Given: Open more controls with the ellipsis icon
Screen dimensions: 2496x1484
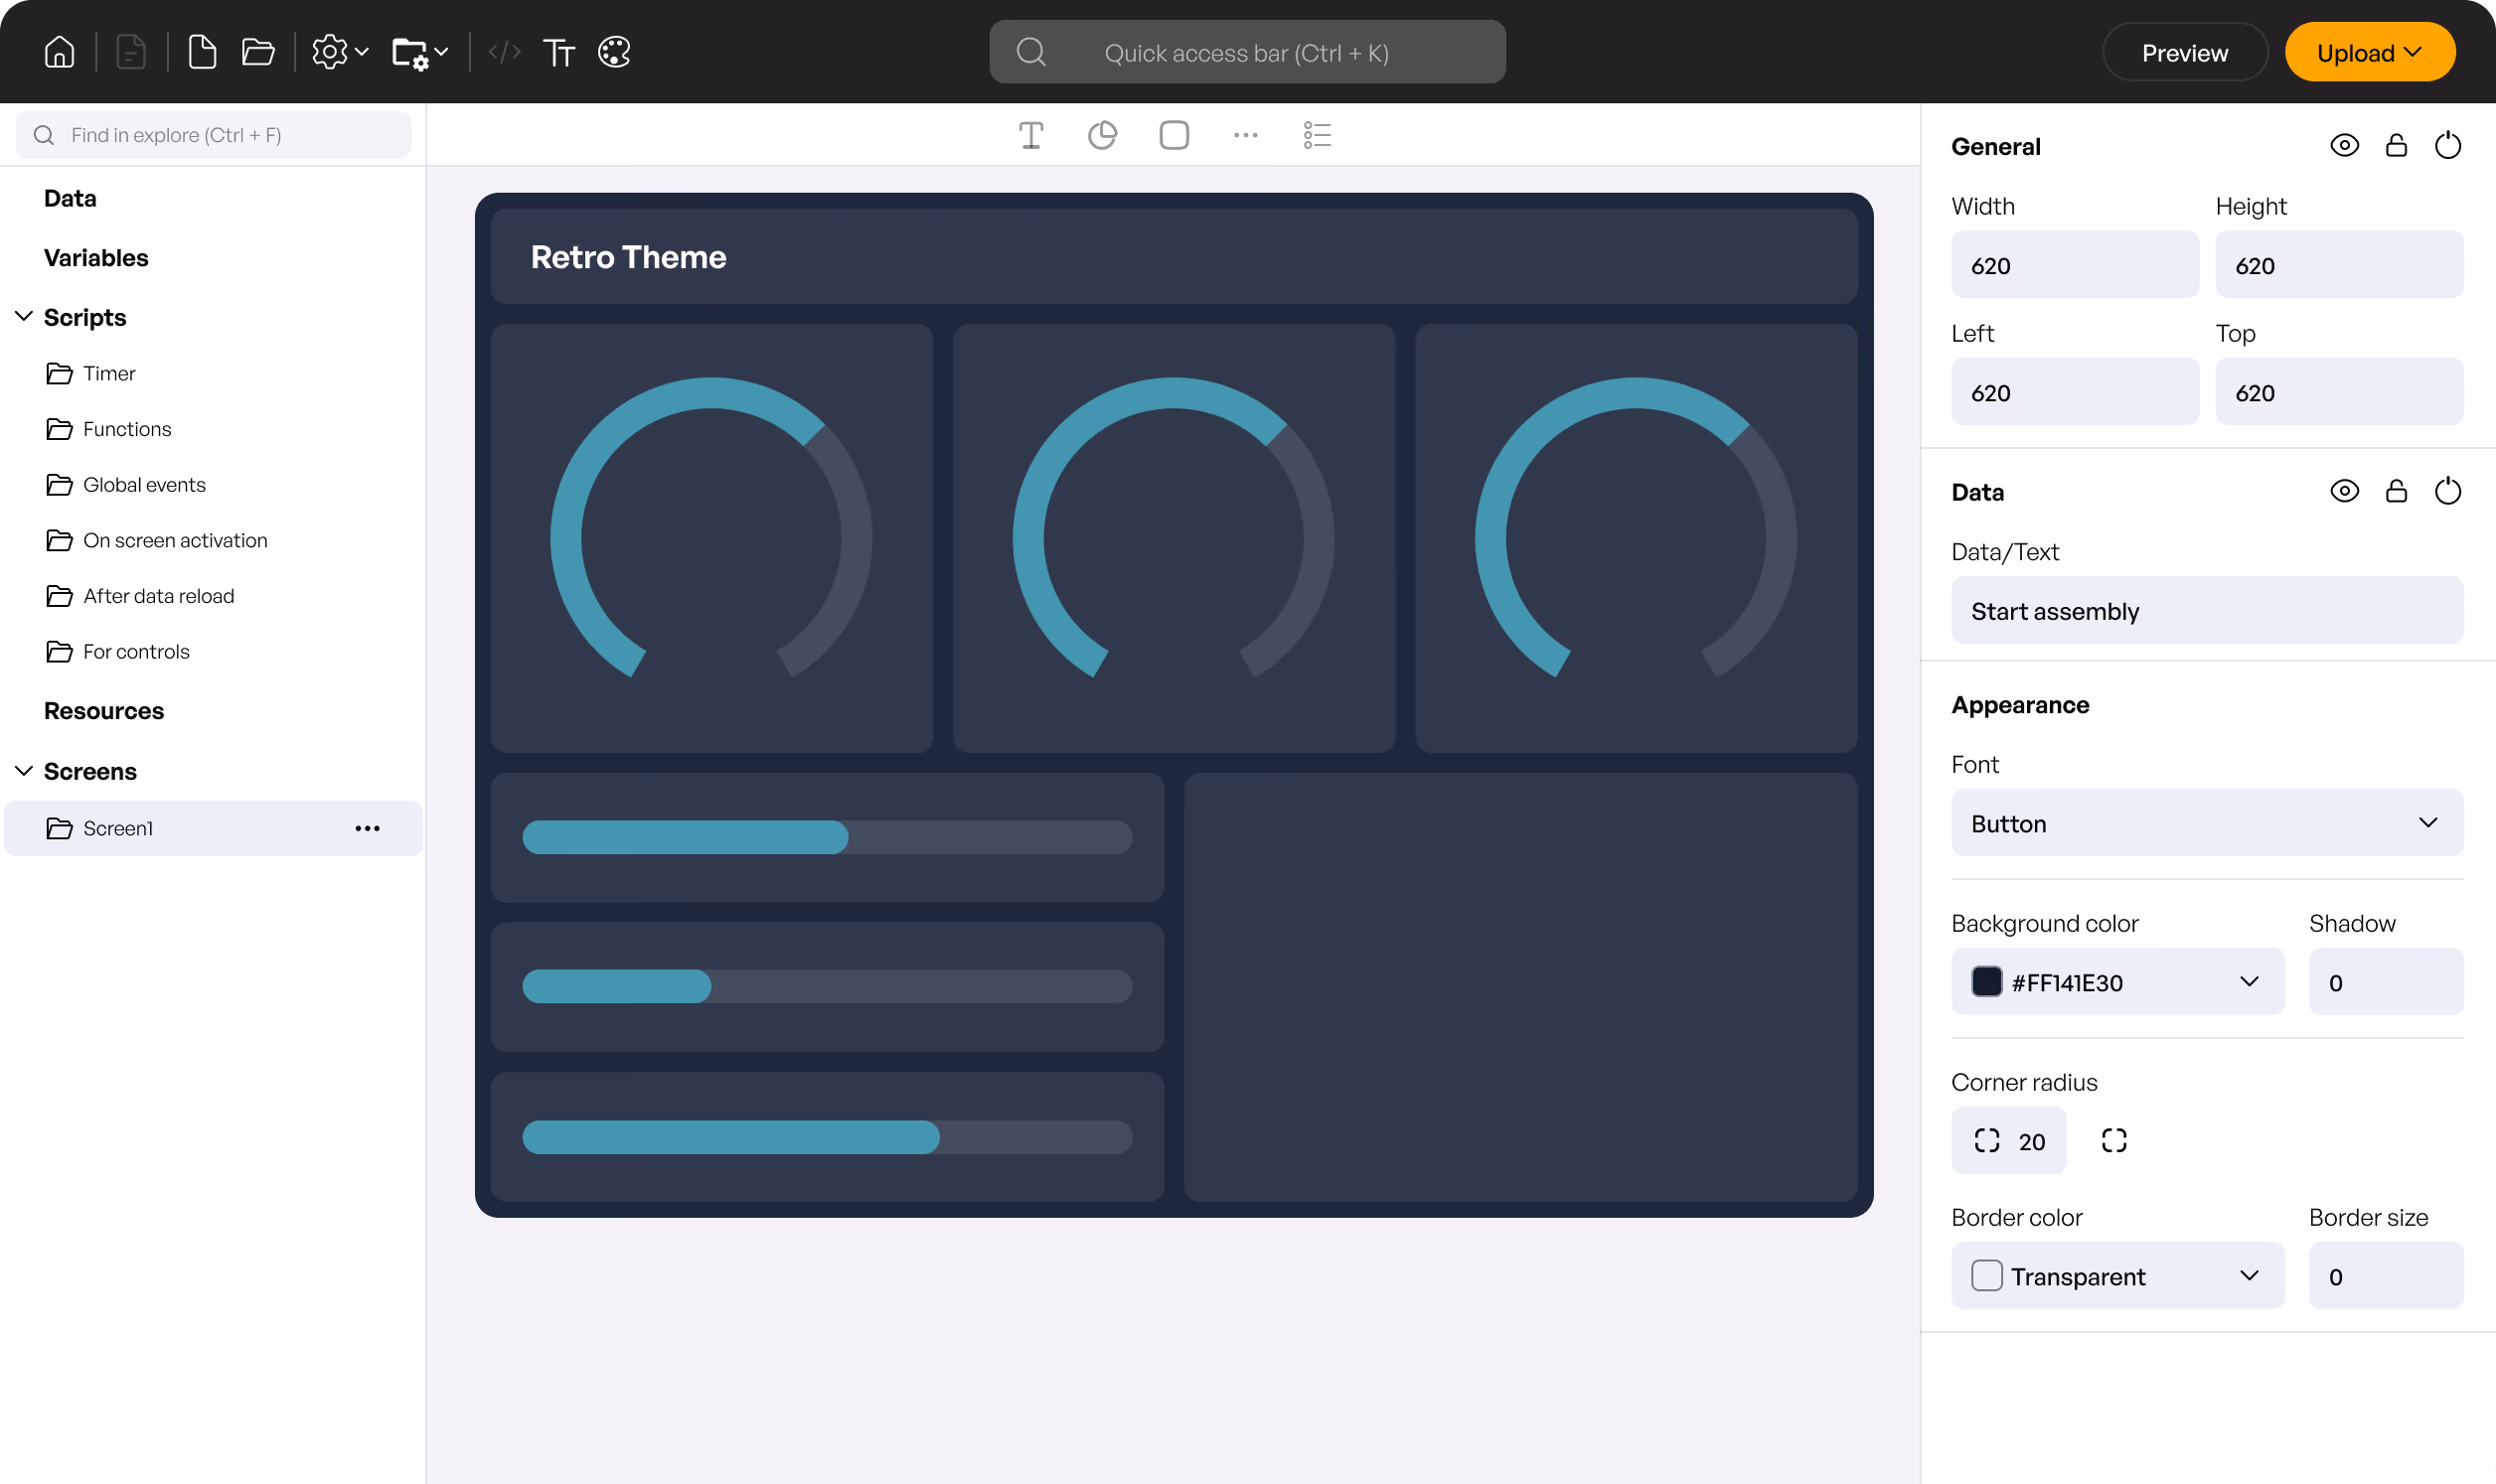Looking at the screenshot, I should [x=1246, y=135].
